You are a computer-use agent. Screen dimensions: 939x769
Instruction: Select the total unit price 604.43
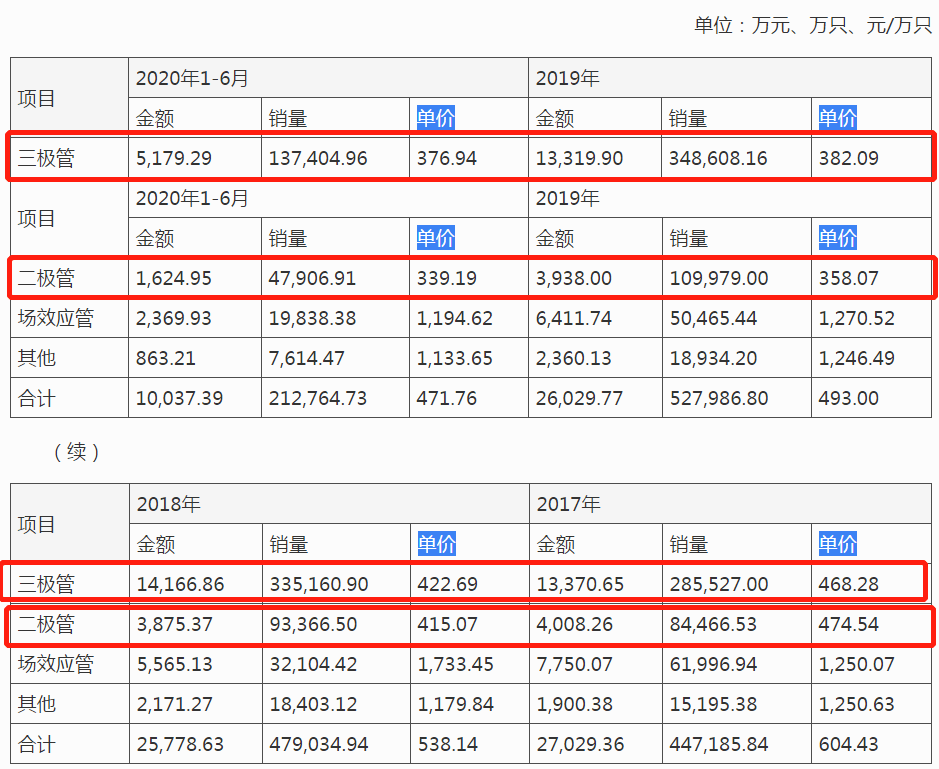848,745
